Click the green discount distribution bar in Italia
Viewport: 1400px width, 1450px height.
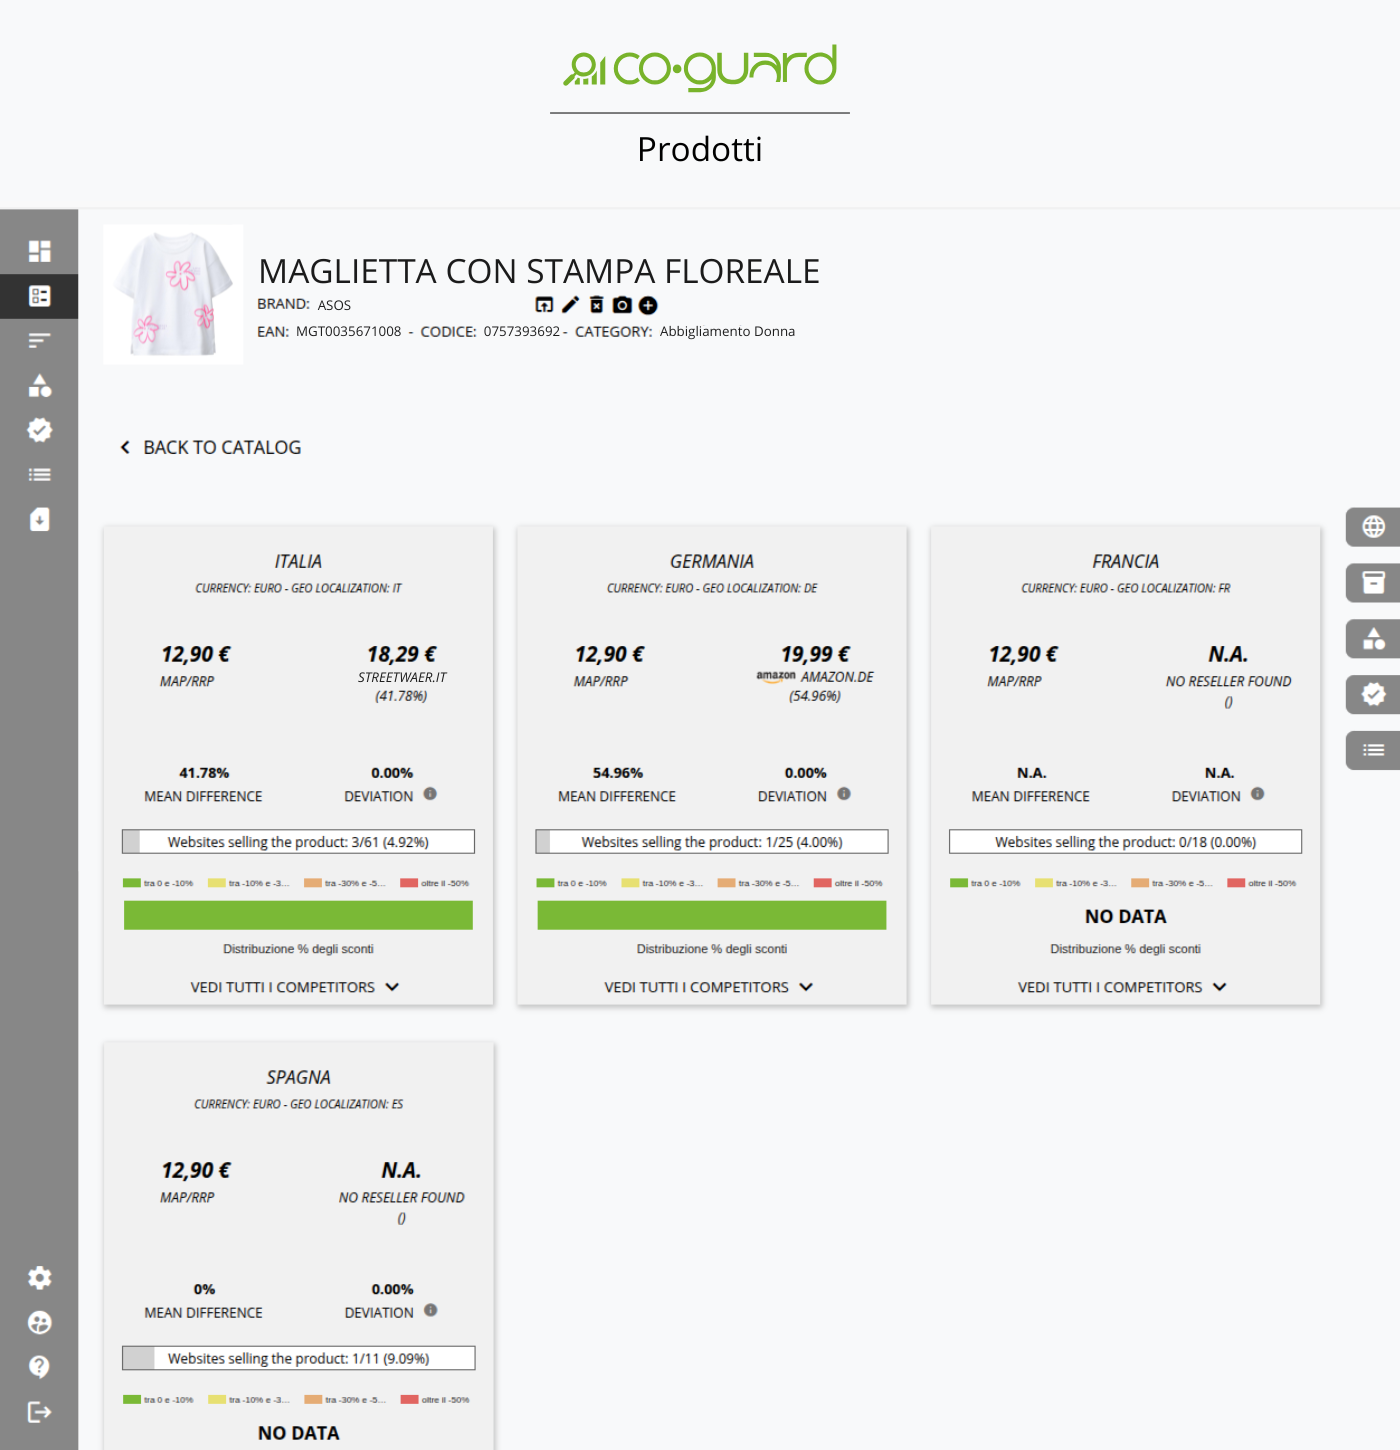pos(298,915)
